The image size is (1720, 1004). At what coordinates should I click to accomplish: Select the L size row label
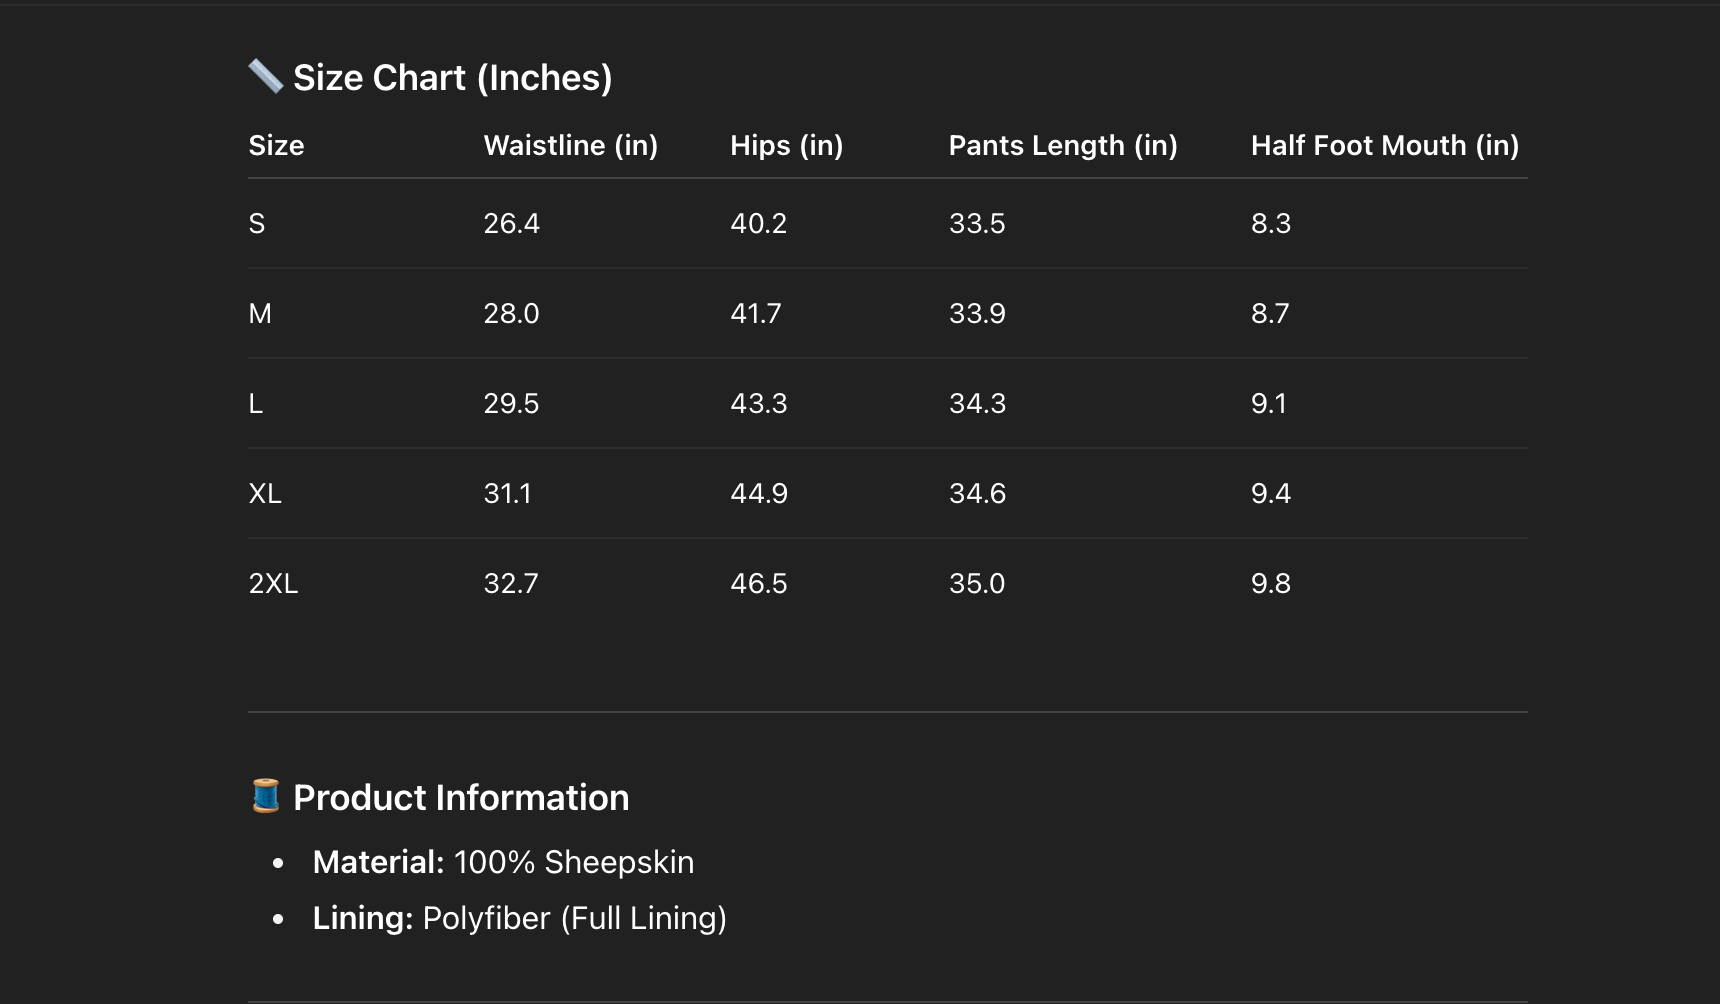(256, 404)
